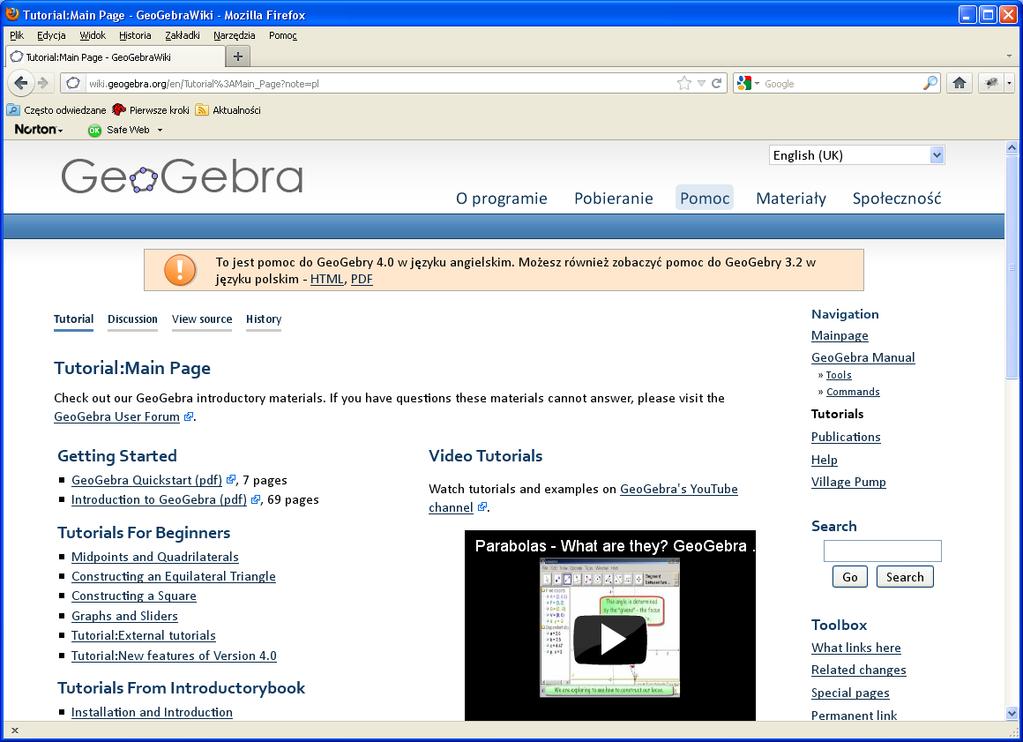
Task: Open the Zakładki menu
Action: pyautogui.click(x=182, y=35)
